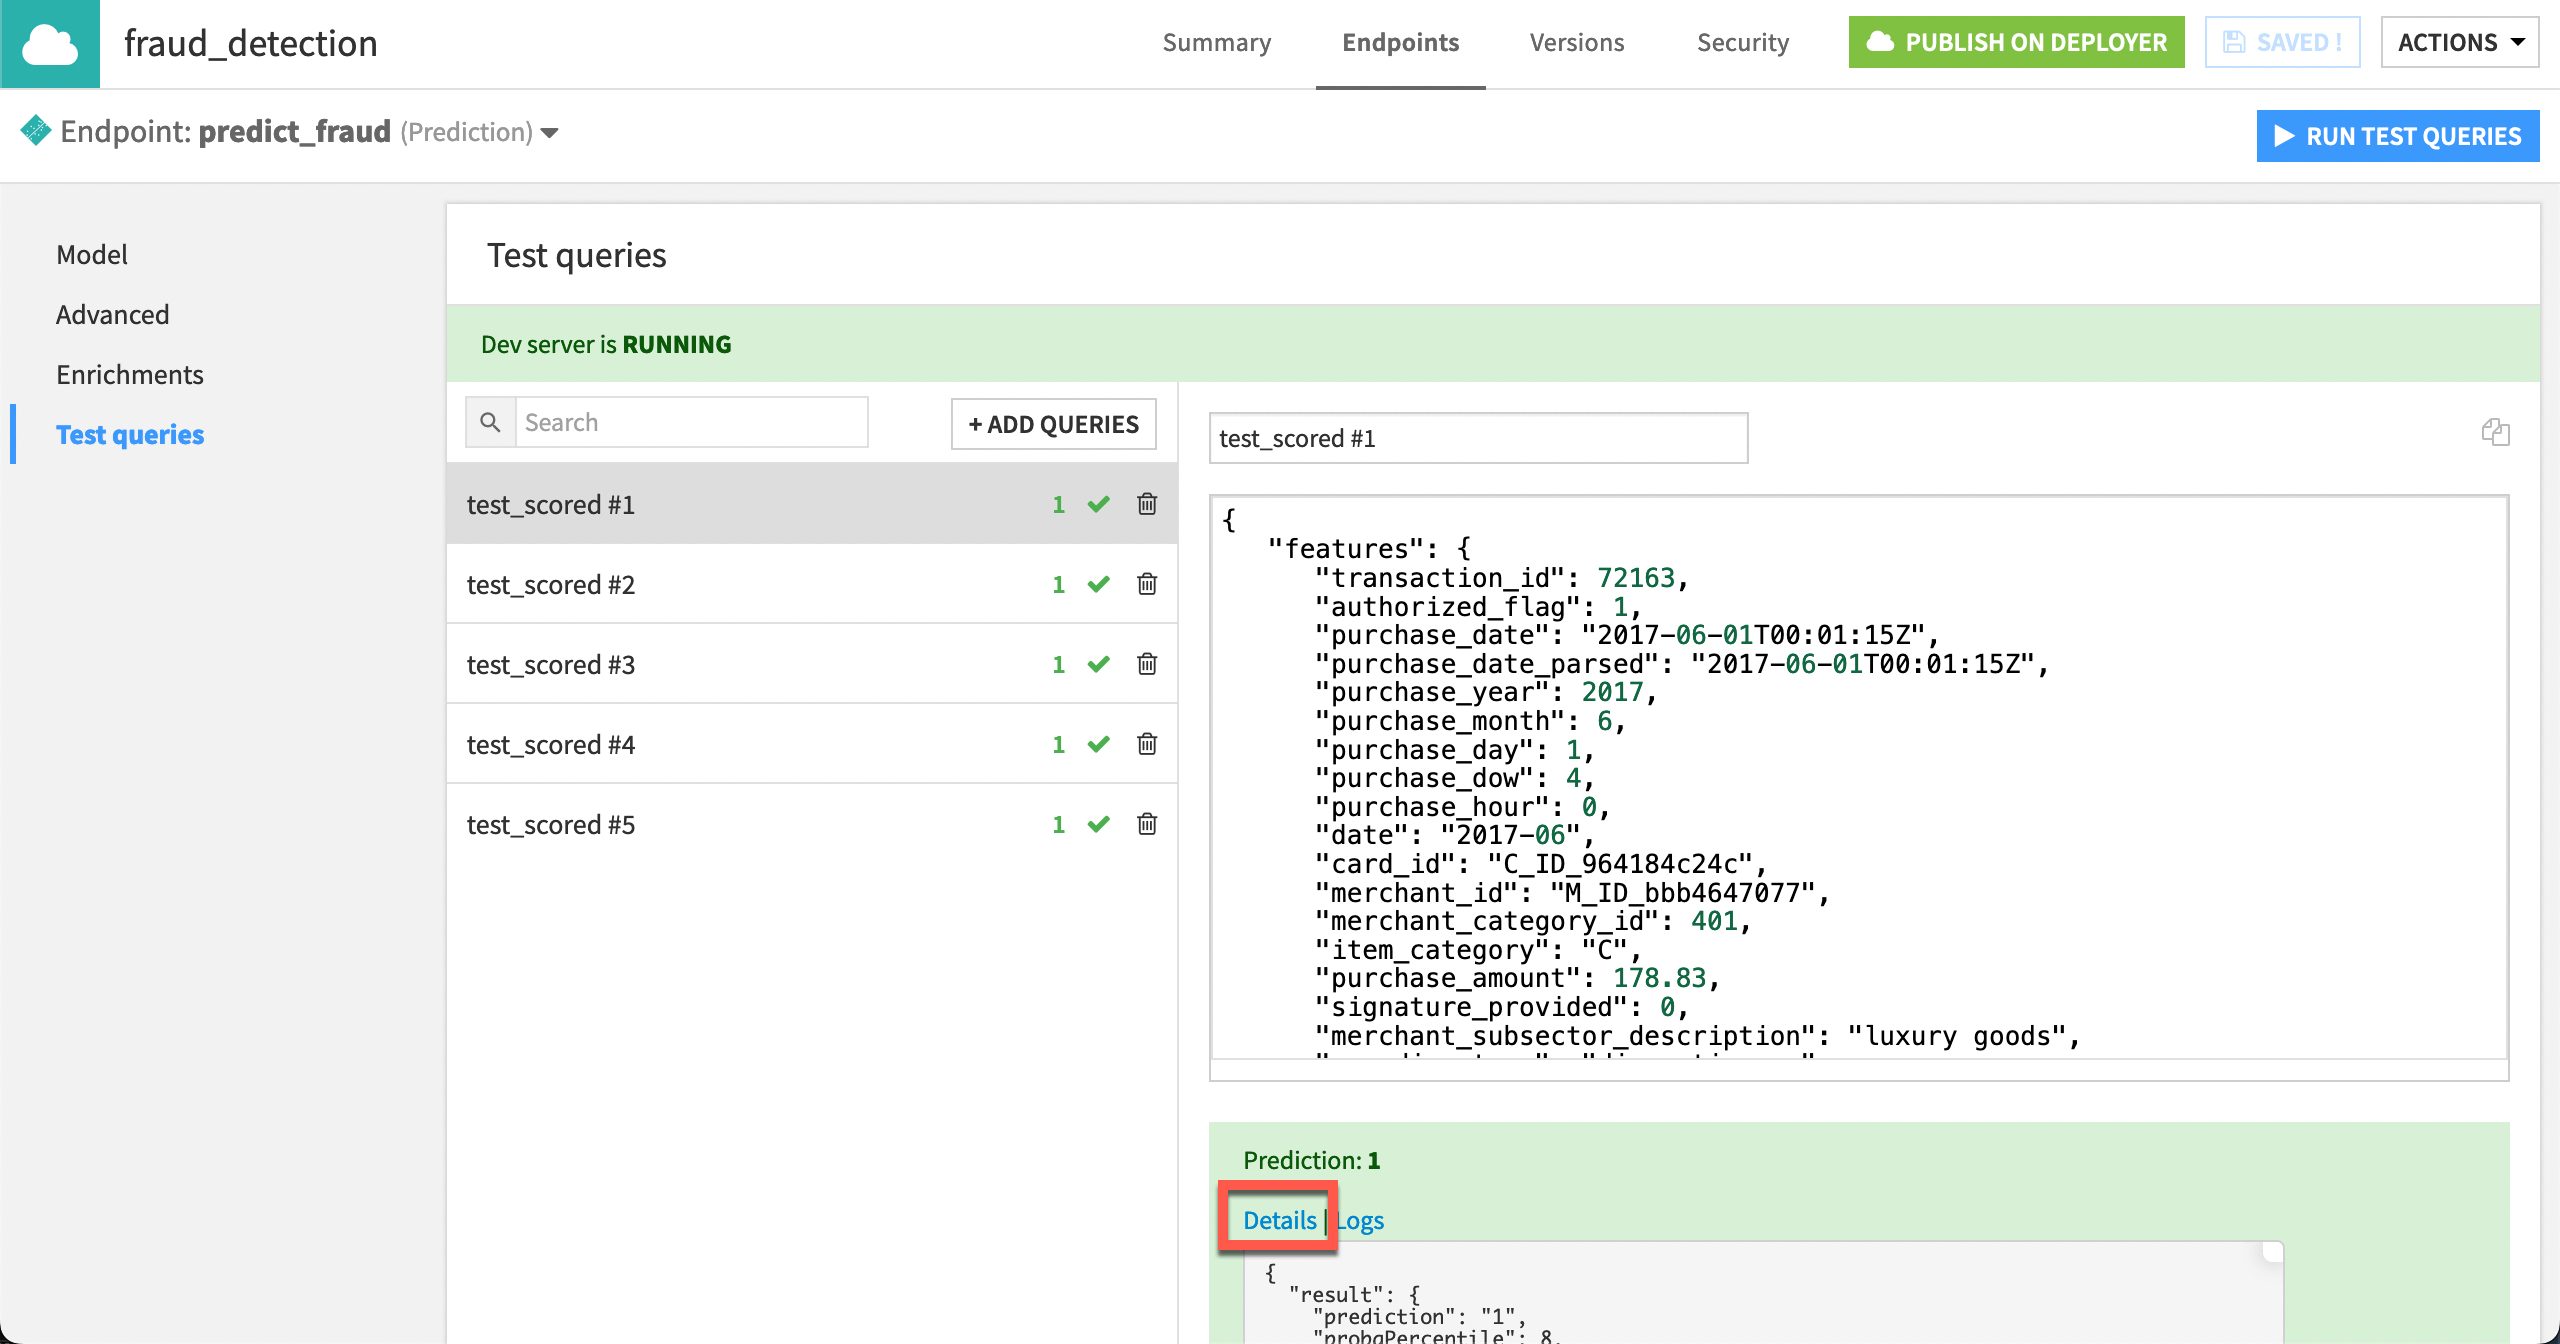The height and width of the screenshot is (1344, 2560).
Task: Delete test_scored #5 using its trash icon
Action: click(x=1146, y=823)
